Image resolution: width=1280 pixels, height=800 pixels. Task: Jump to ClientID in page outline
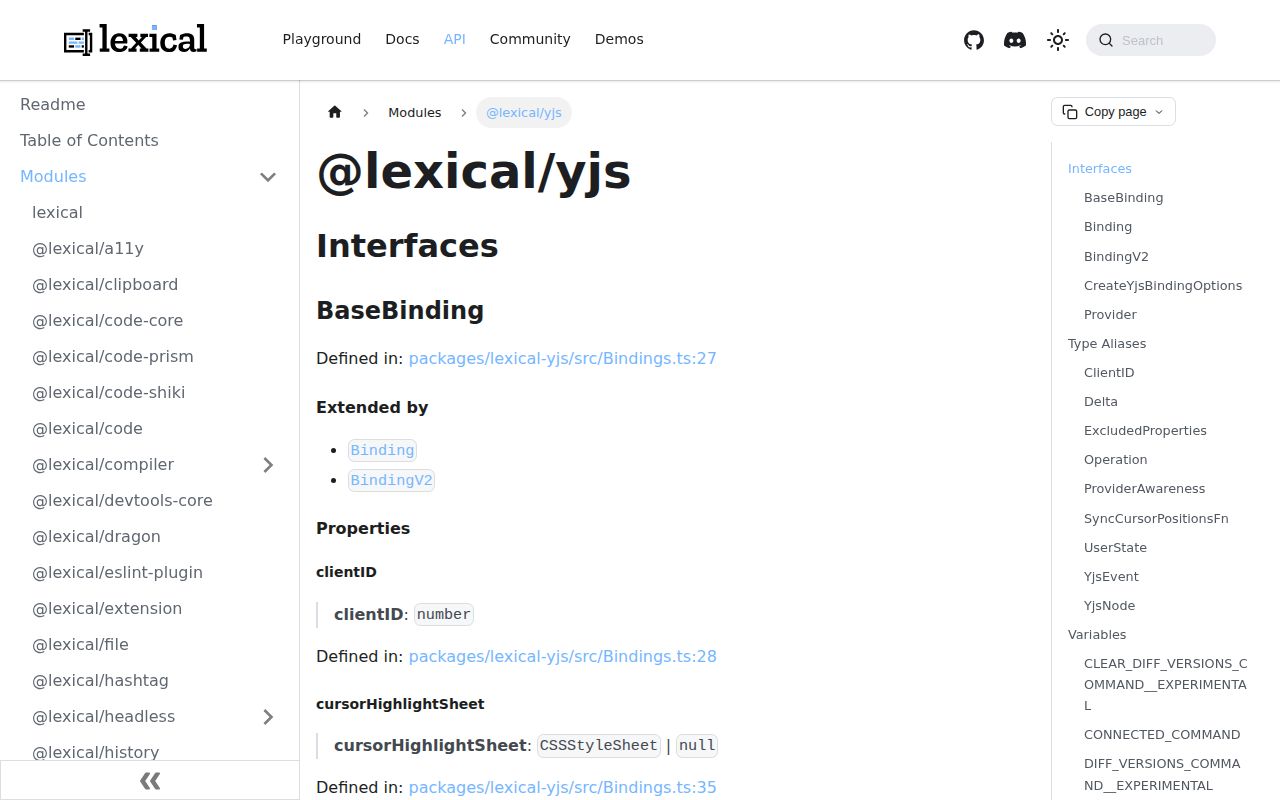click(x=1109, y=372)
